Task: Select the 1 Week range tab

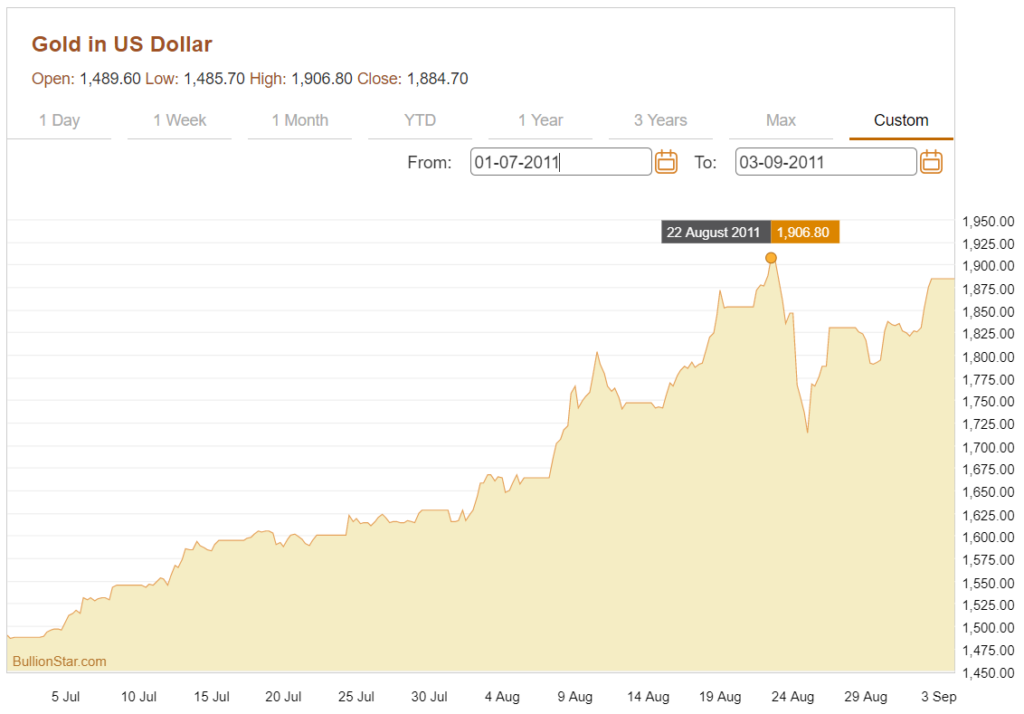Action: point(180,120)
